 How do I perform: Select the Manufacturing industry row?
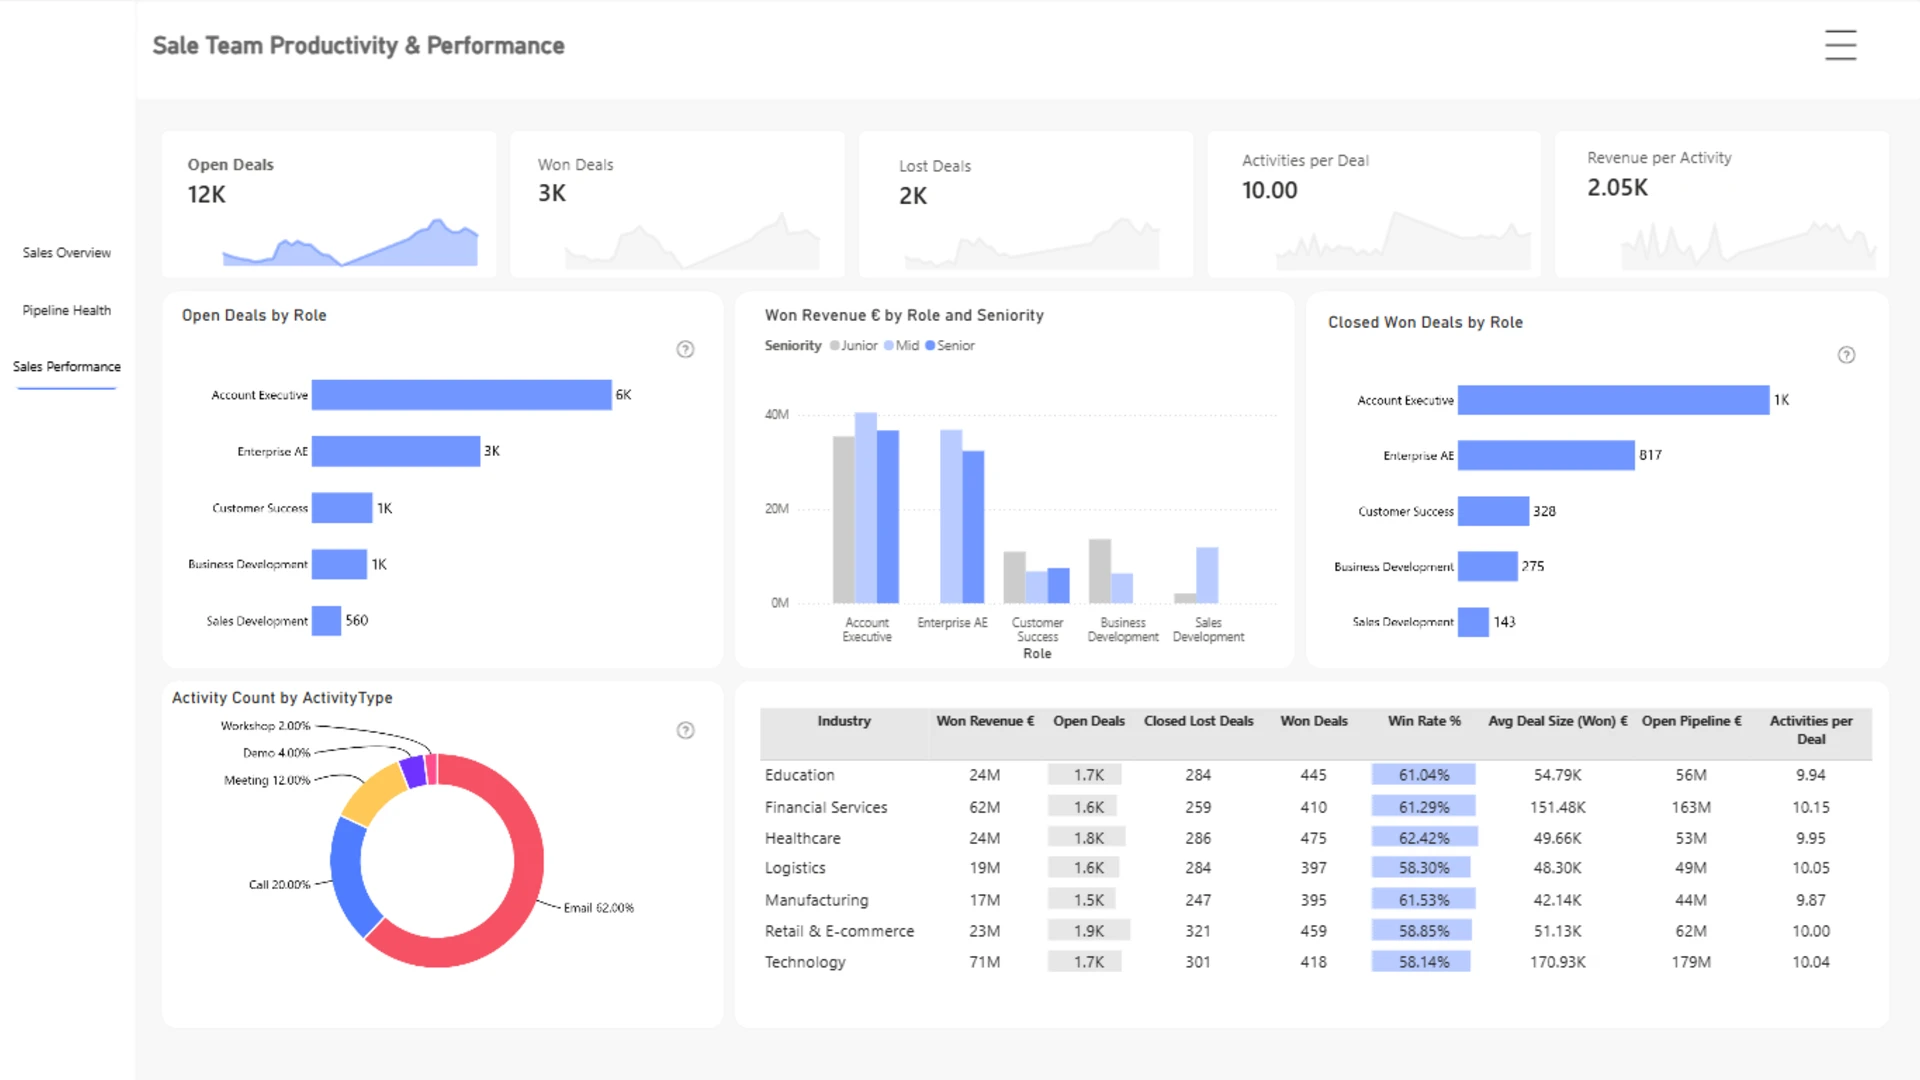[x=1316, y=900]
